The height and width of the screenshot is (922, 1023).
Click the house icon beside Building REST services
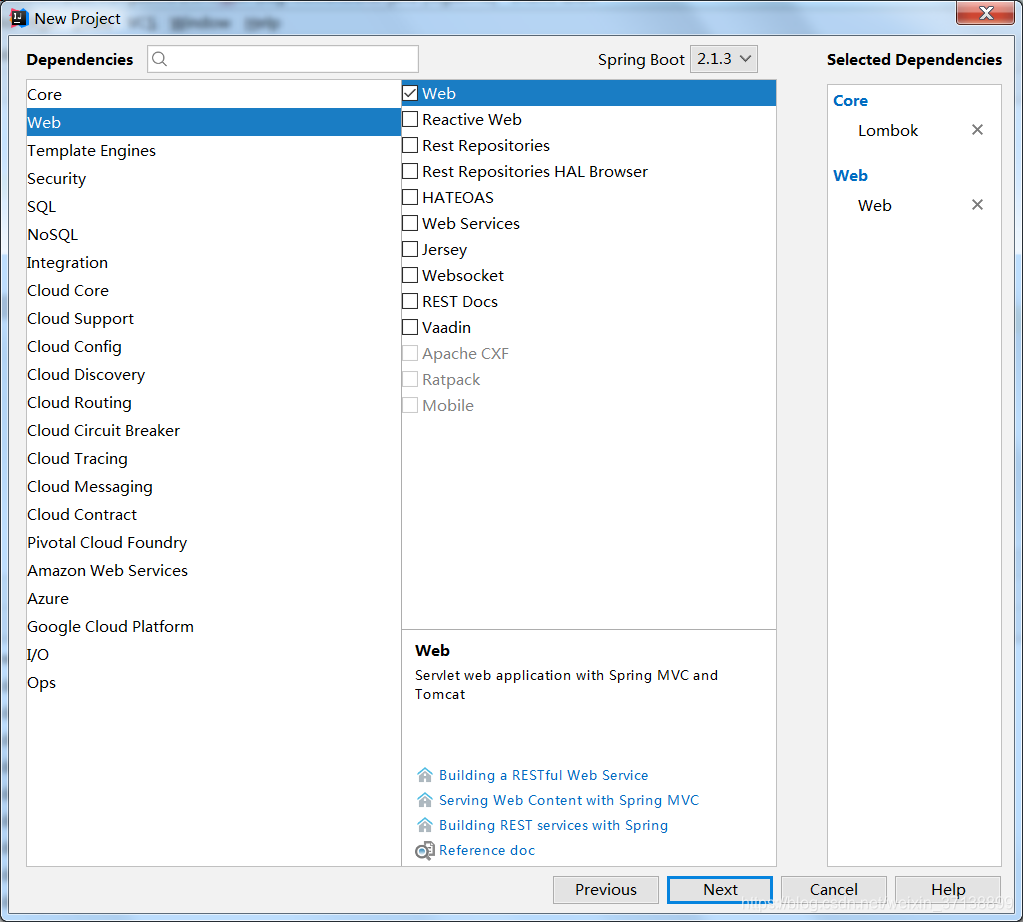coord(425,825)
